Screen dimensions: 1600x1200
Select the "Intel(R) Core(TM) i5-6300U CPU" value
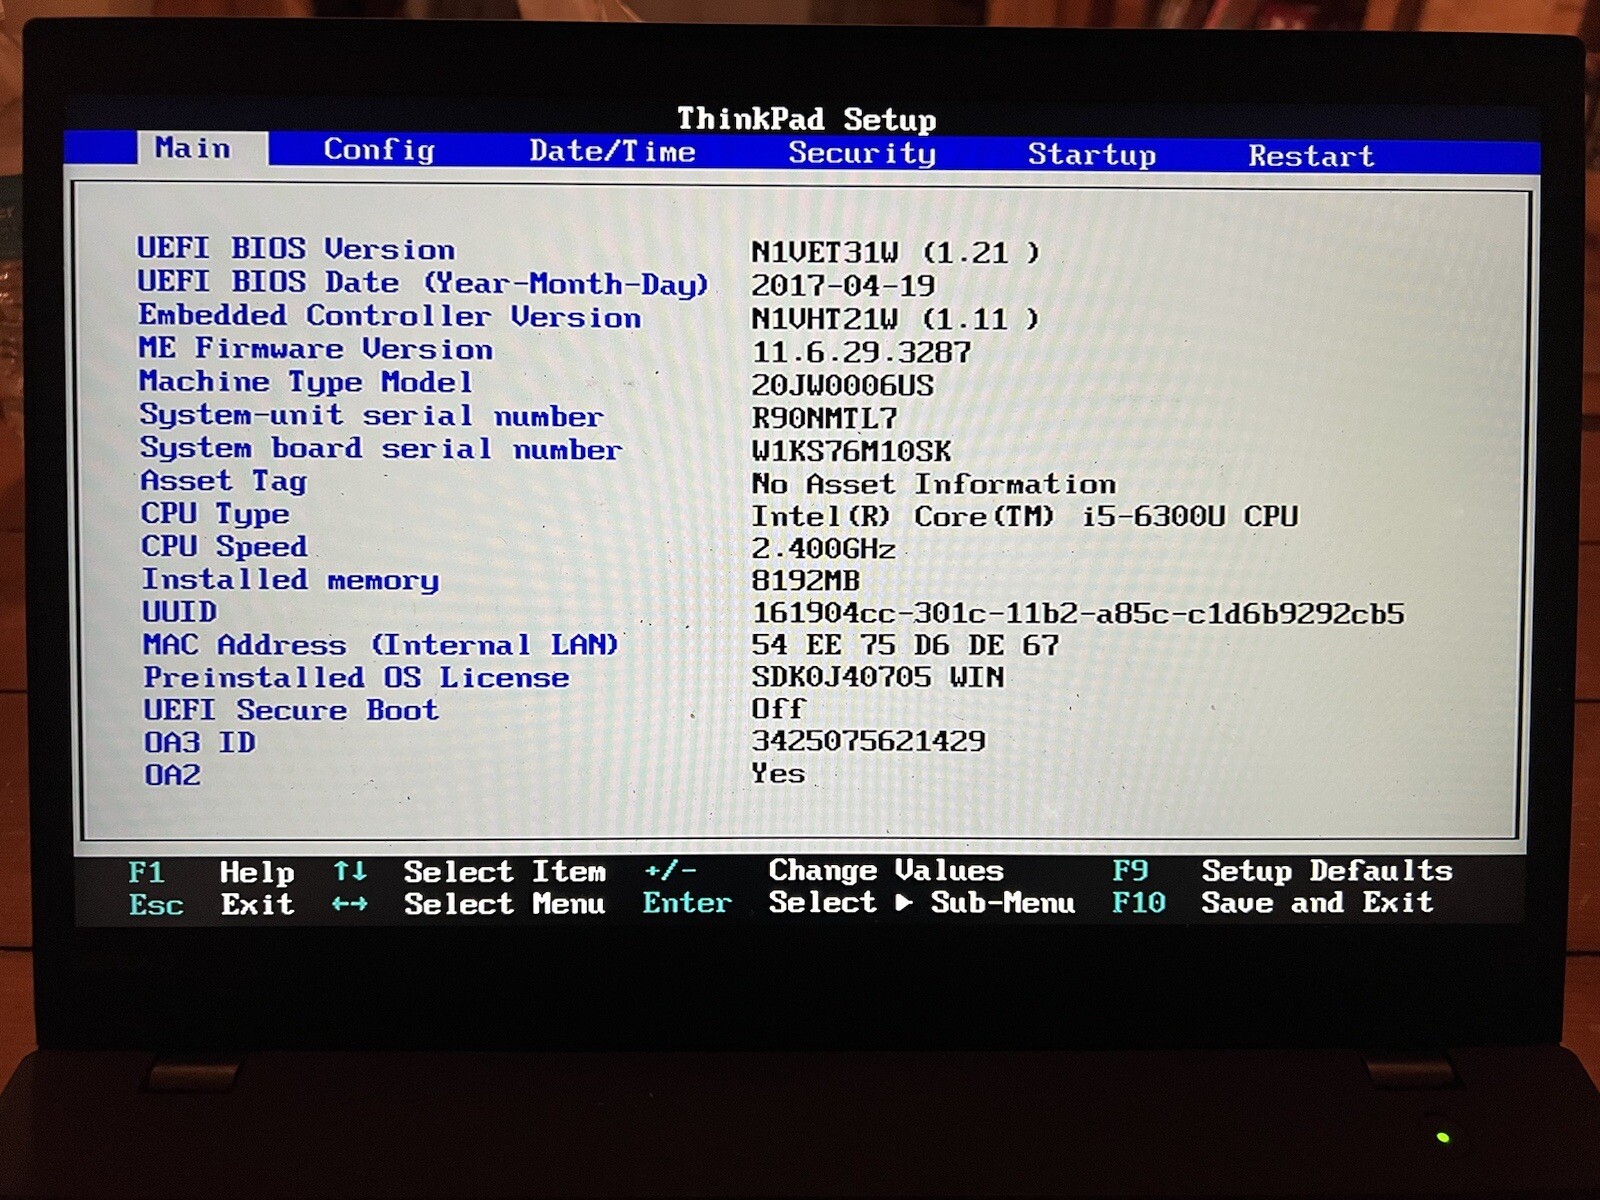click(1025, 516)
